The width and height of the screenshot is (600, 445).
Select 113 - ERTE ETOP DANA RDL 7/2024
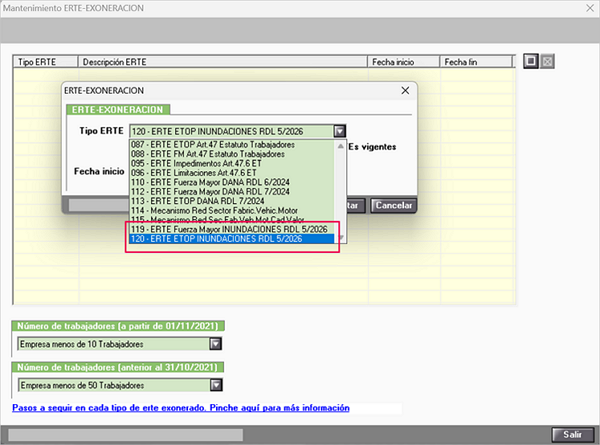pyautogui.click(x=232, y=201)
